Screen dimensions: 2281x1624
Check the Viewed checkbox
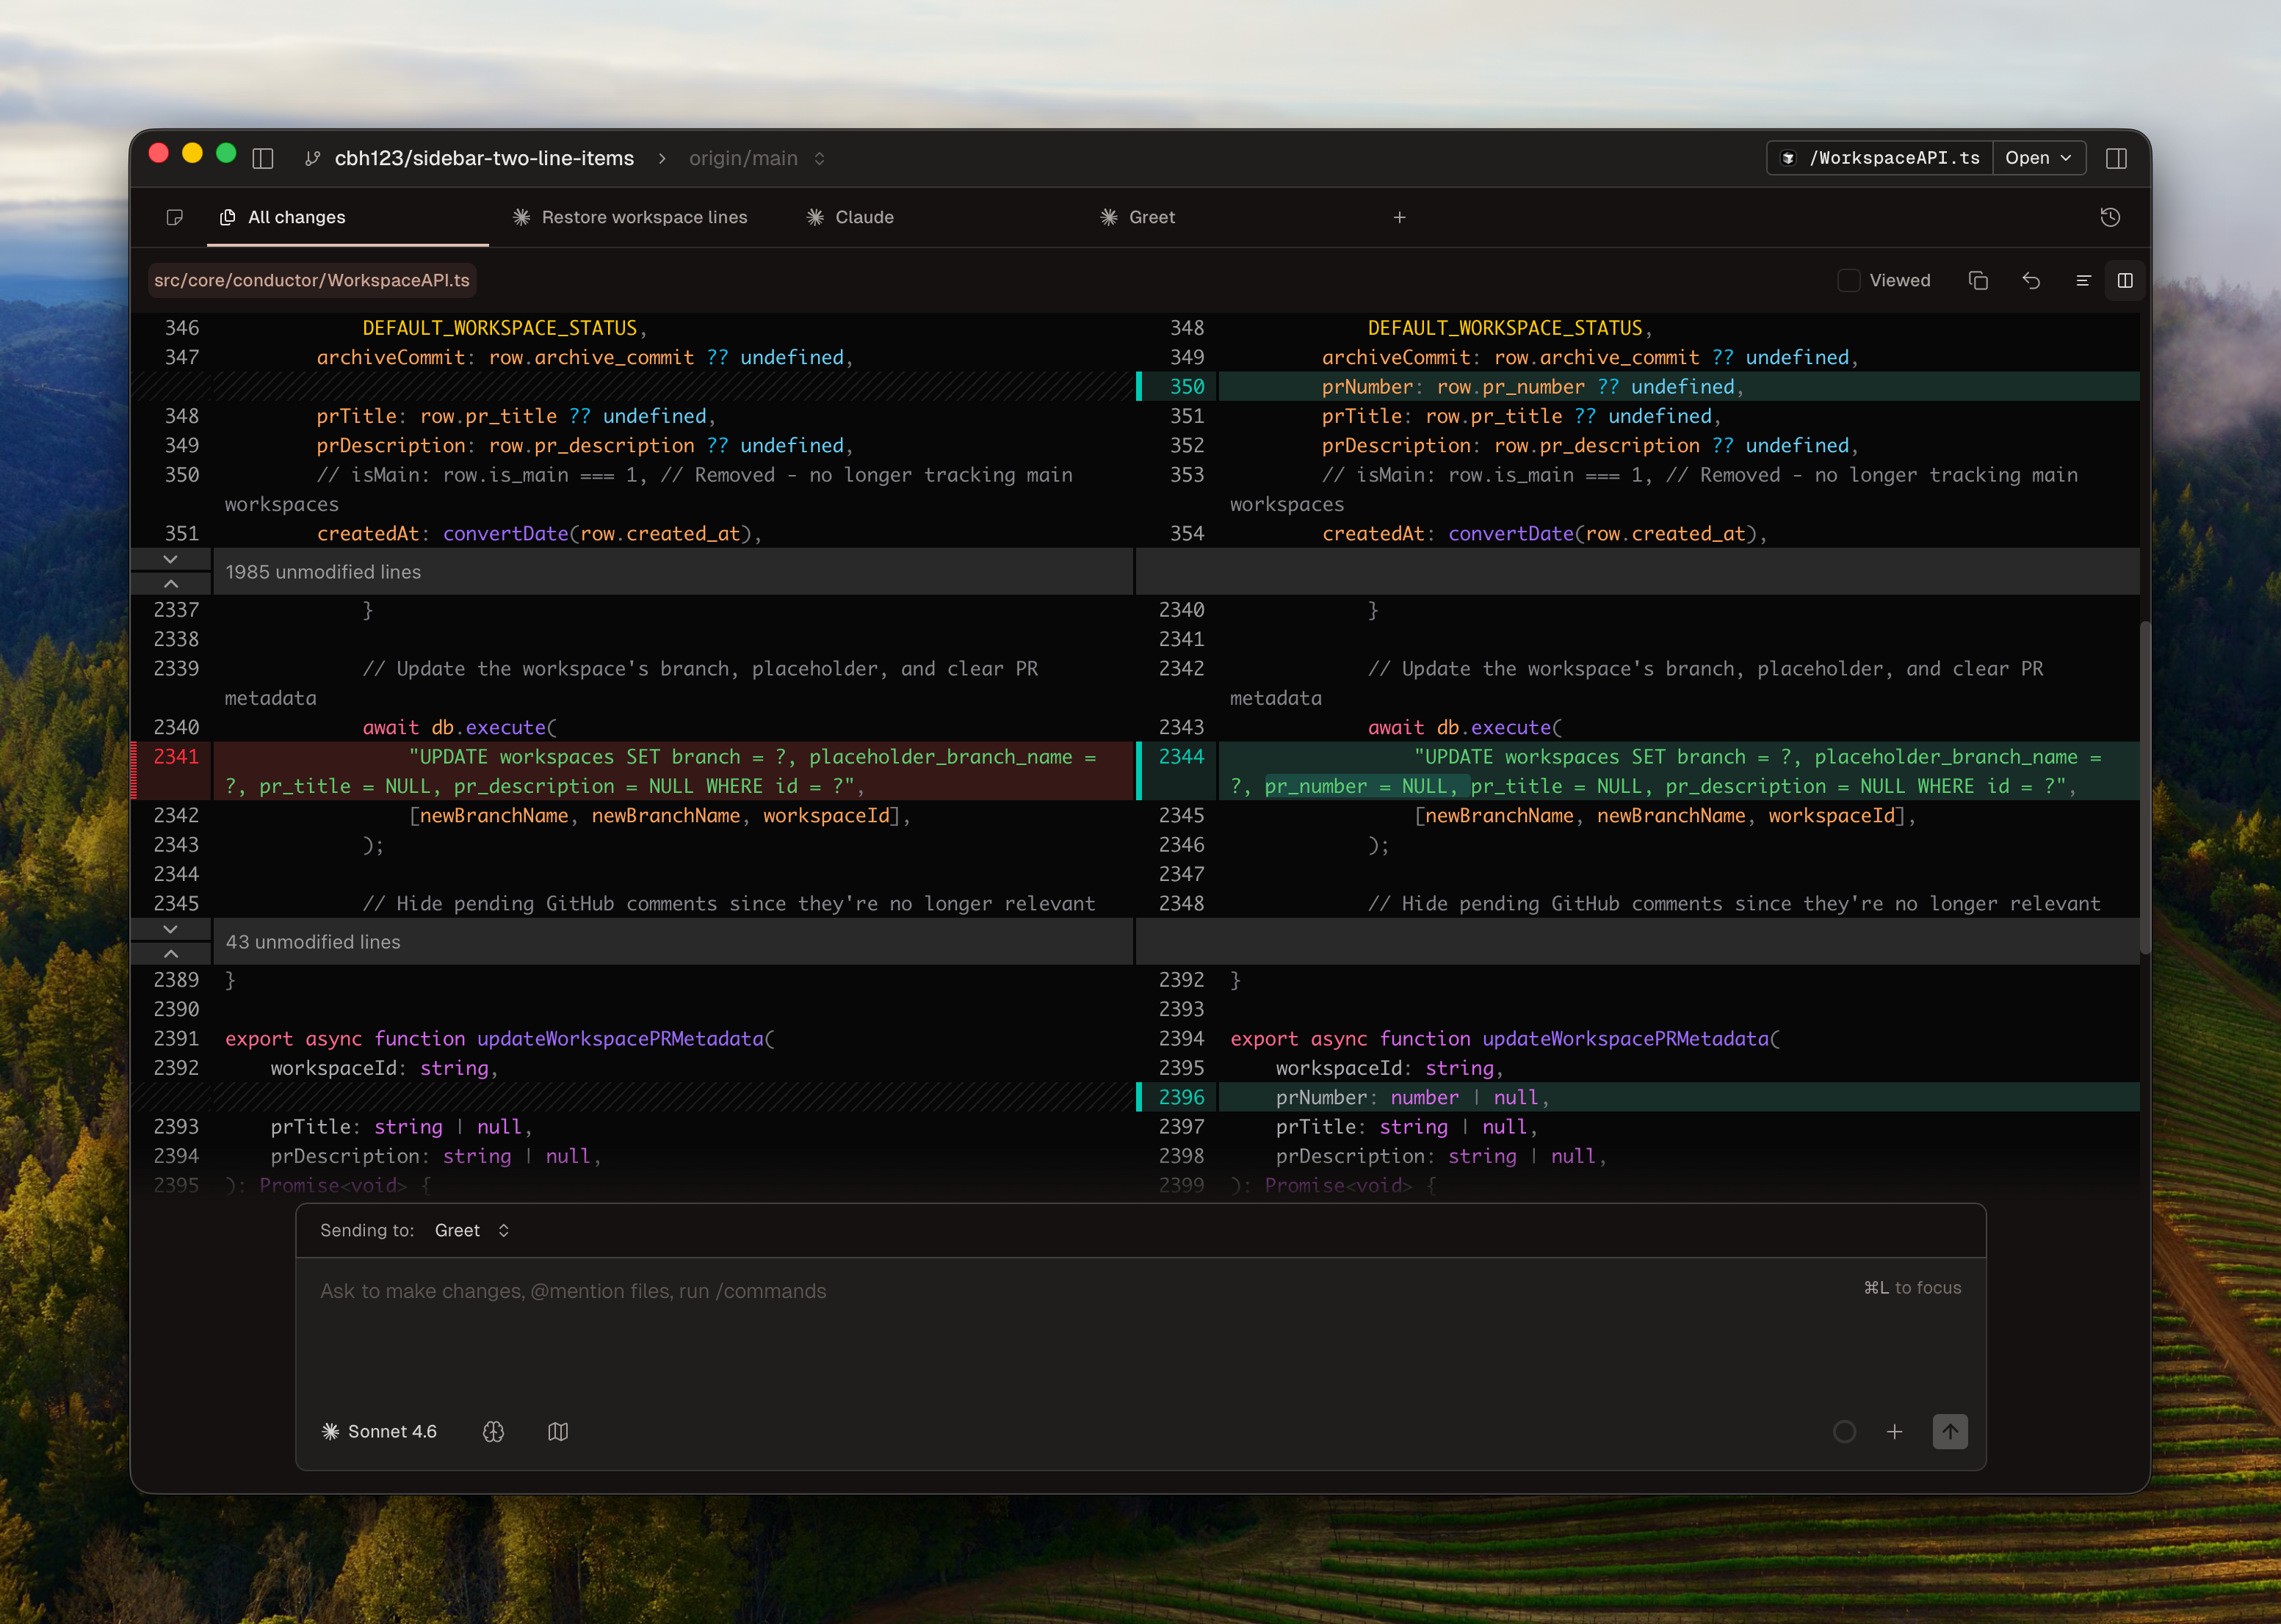(1848, 280)
